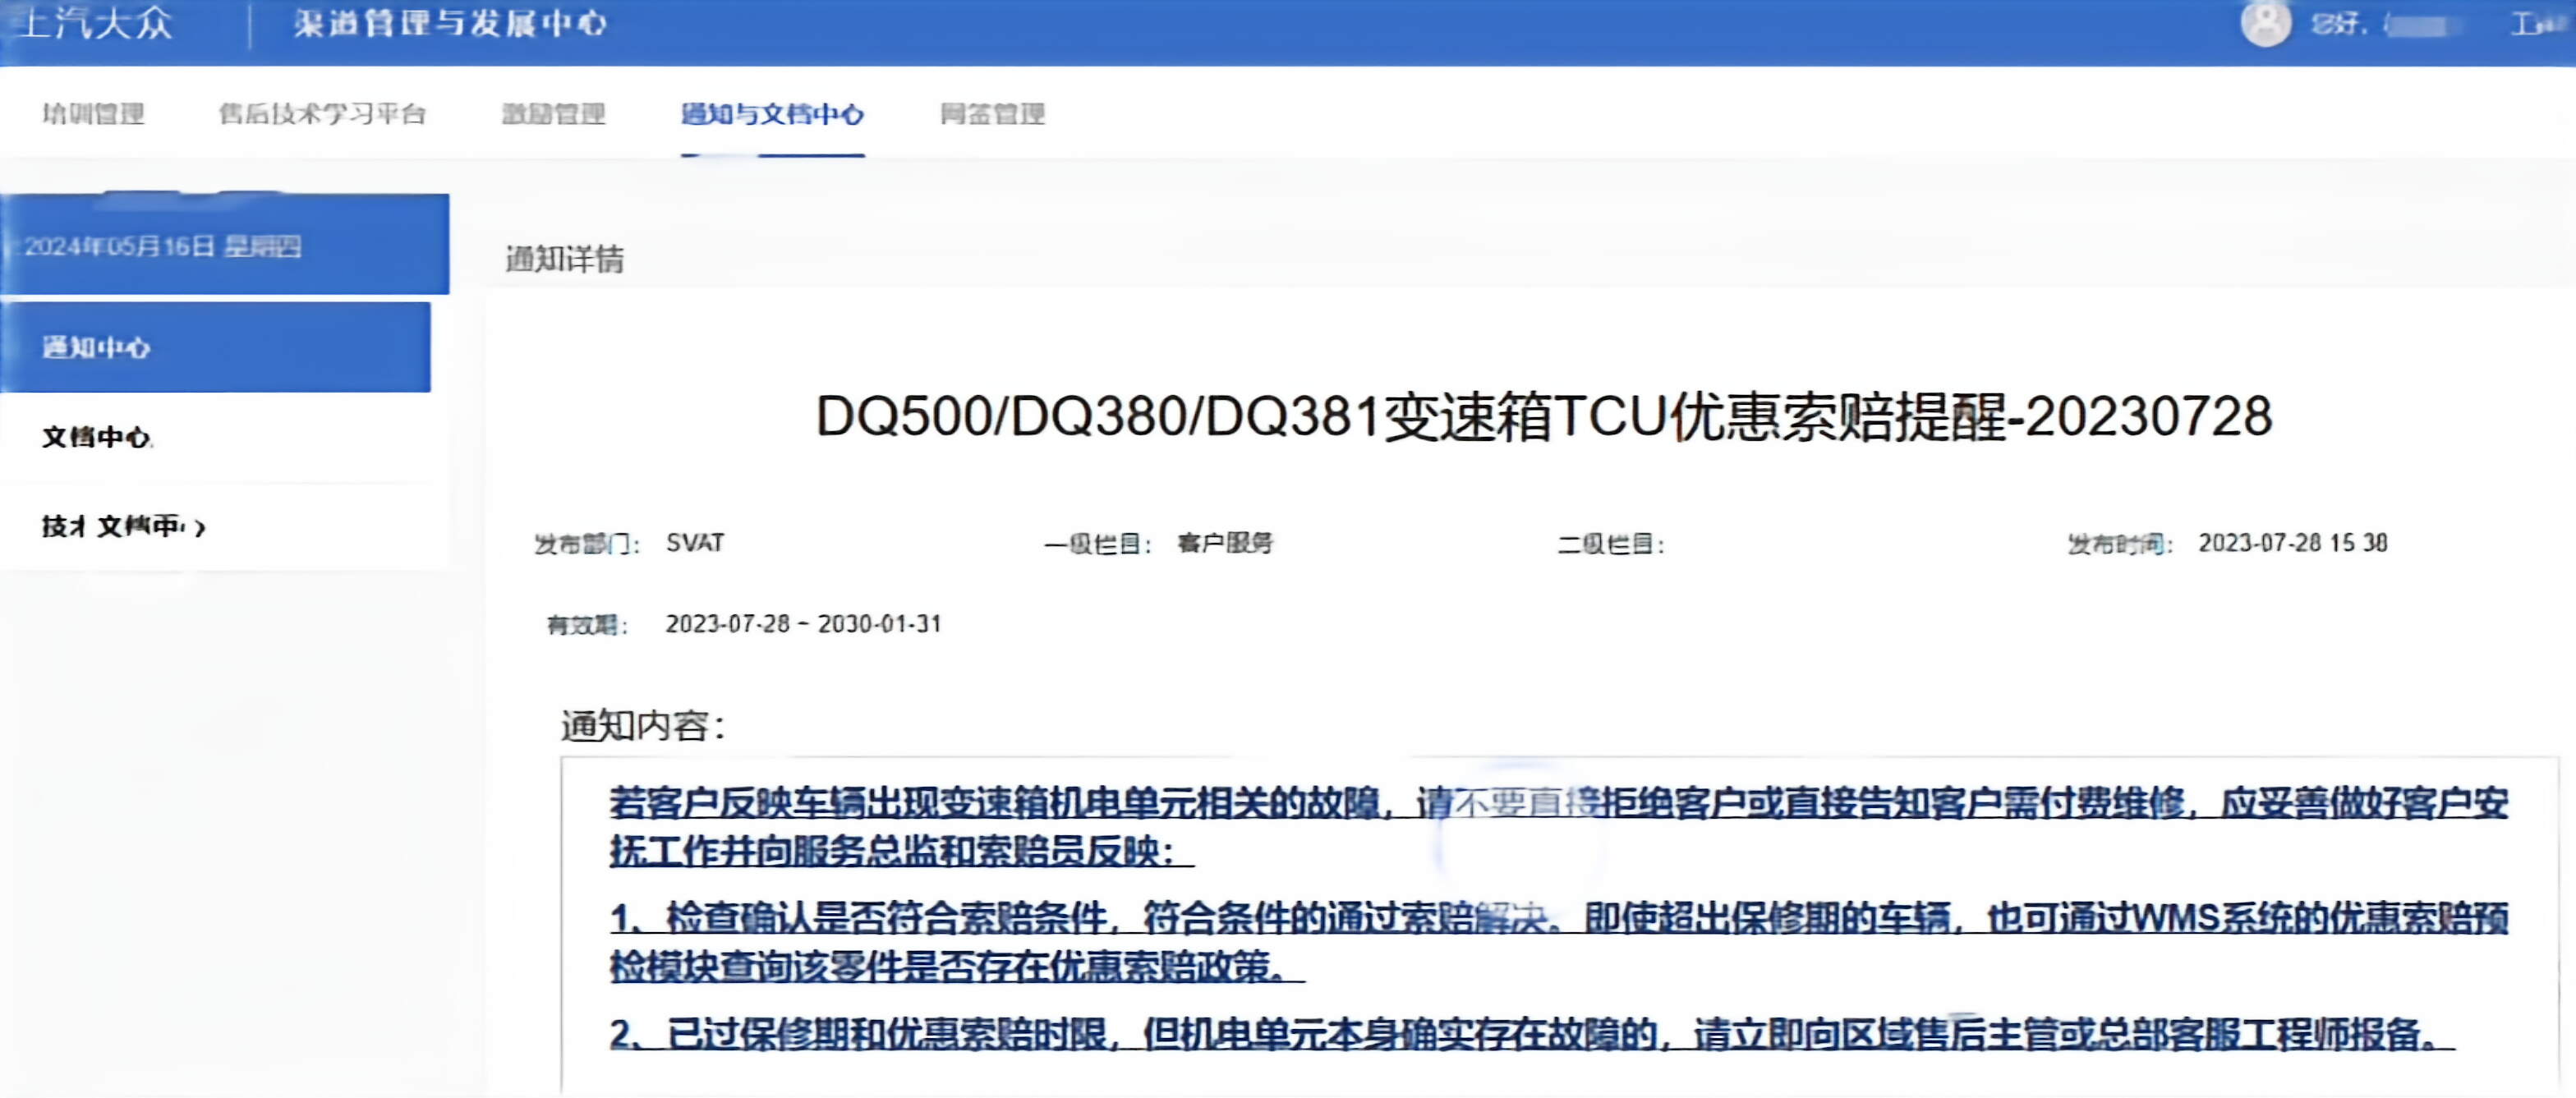Click the user avatar icon
This screenshot has width=2576, height=1098.
(x=2265, y=24)
